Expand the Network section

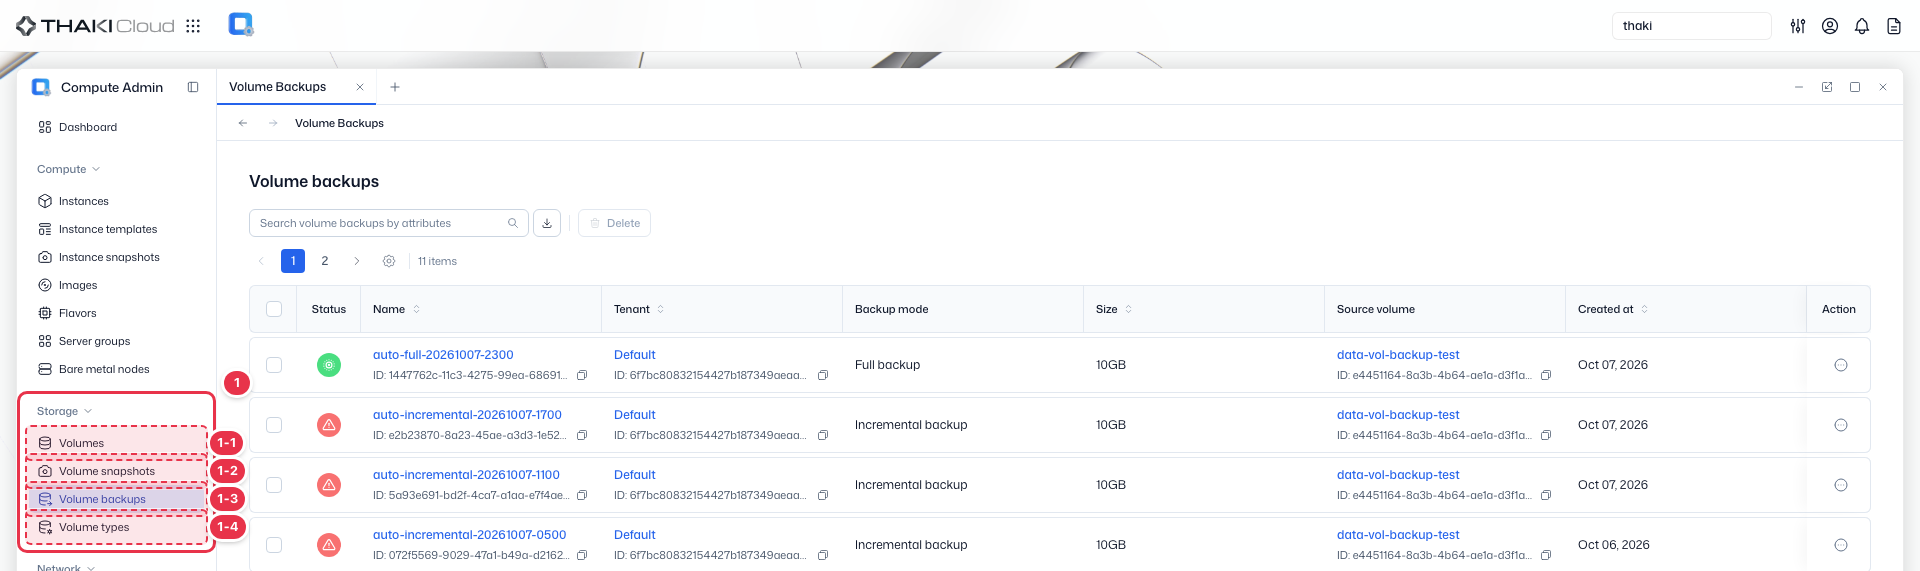pos(66,566)
